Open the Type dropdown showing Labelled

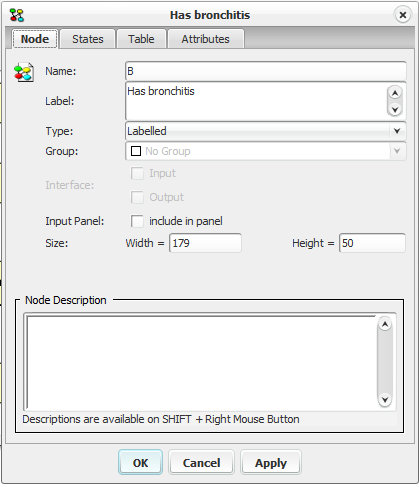point(265,131)
